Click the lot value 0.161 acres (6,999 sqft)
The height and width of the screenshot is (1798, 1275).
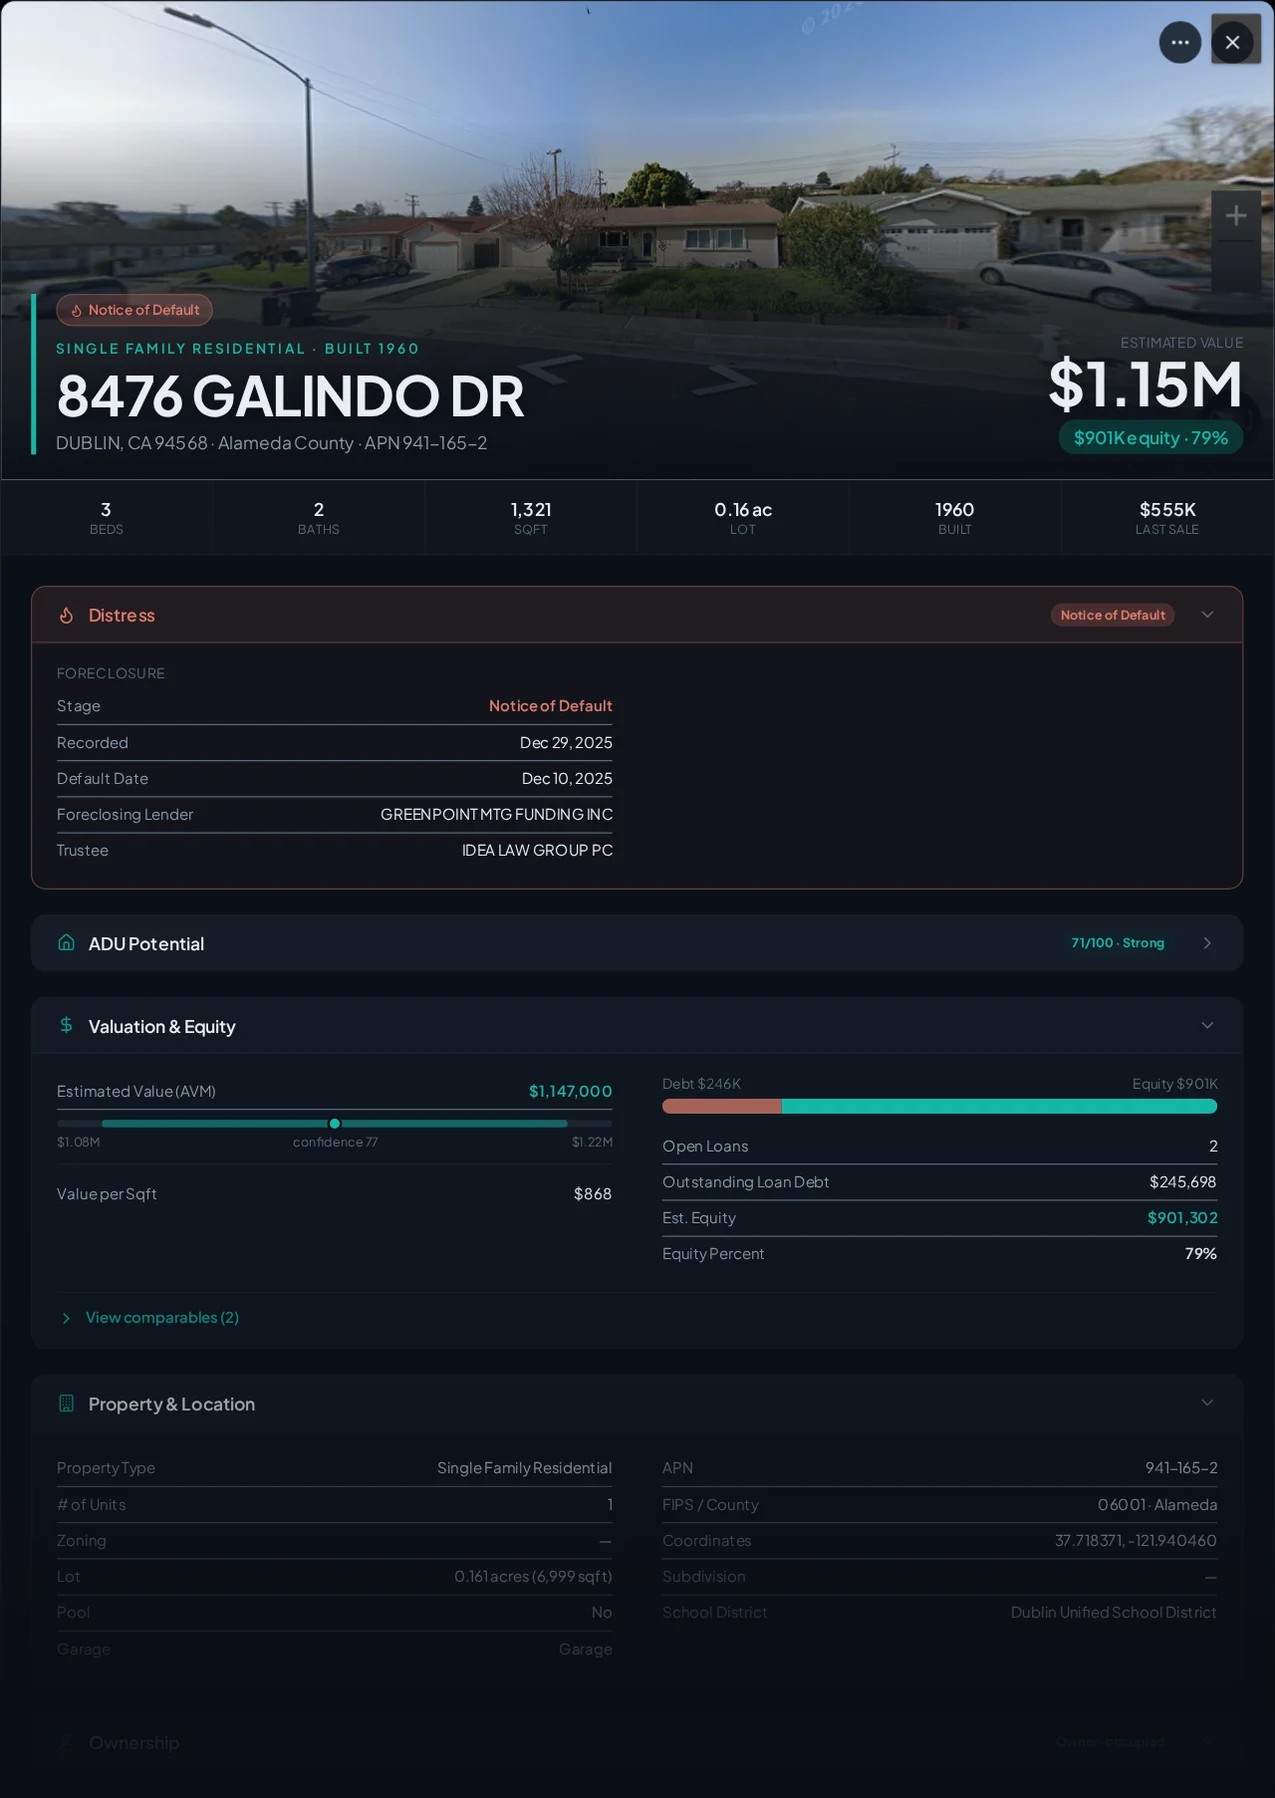(533, 1576)
